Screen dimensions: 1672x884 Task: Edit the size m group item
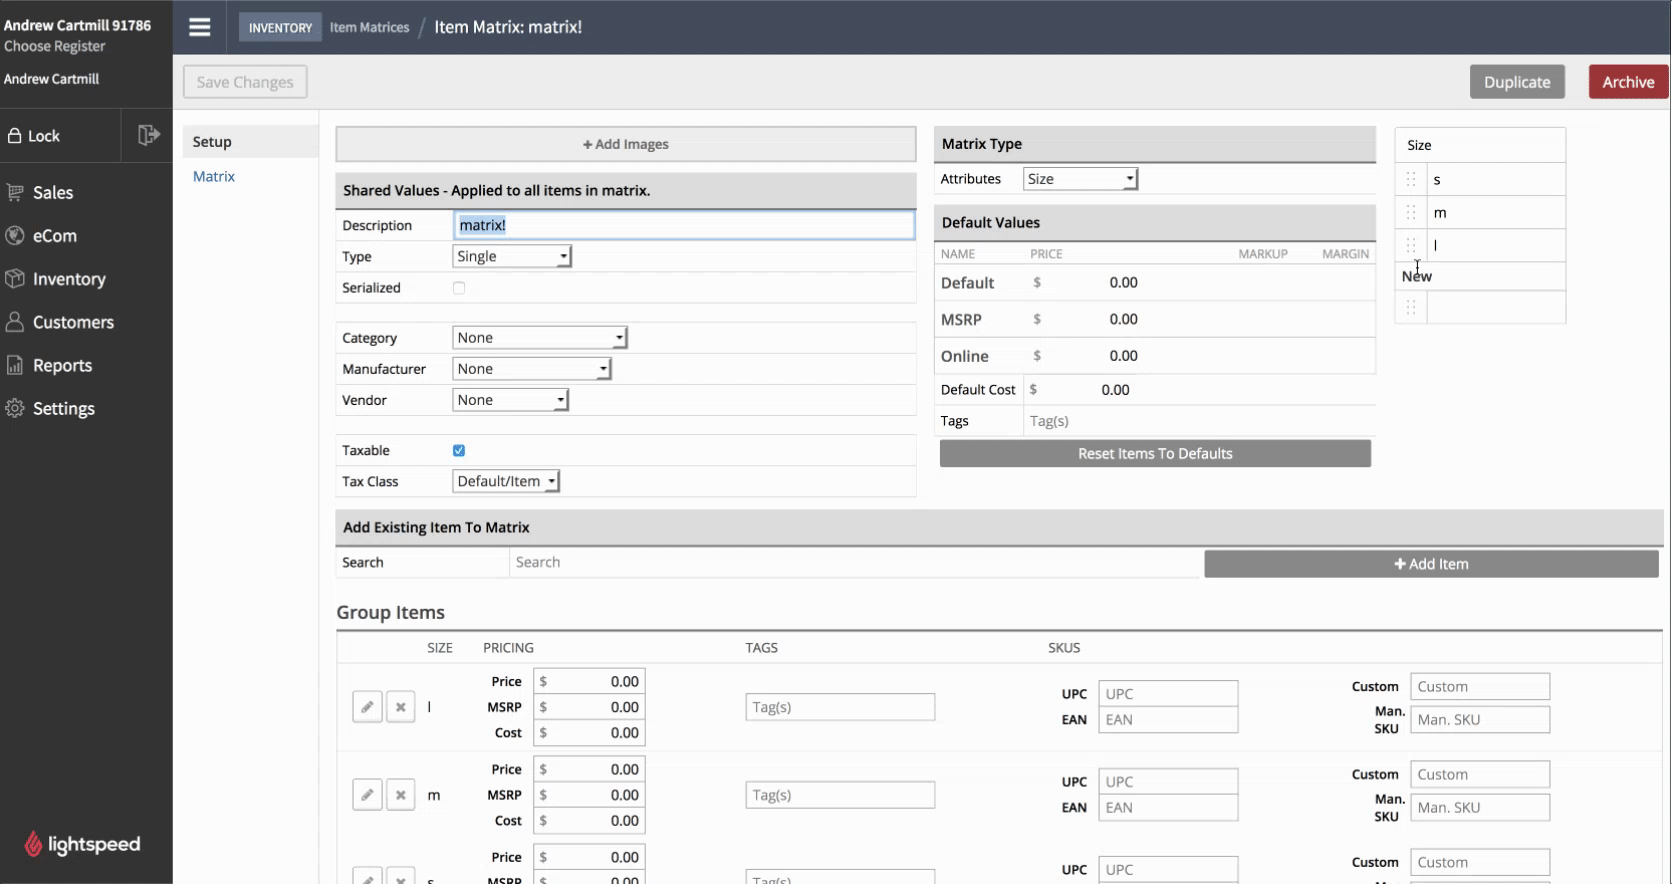coord(367,795)
